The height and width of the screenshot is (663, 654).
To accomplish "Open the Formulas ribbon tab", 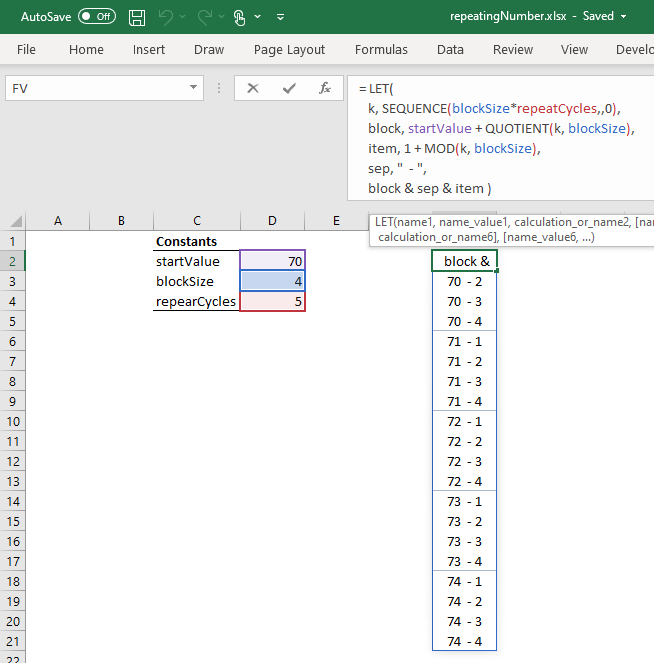I will (x=381, y=50).
